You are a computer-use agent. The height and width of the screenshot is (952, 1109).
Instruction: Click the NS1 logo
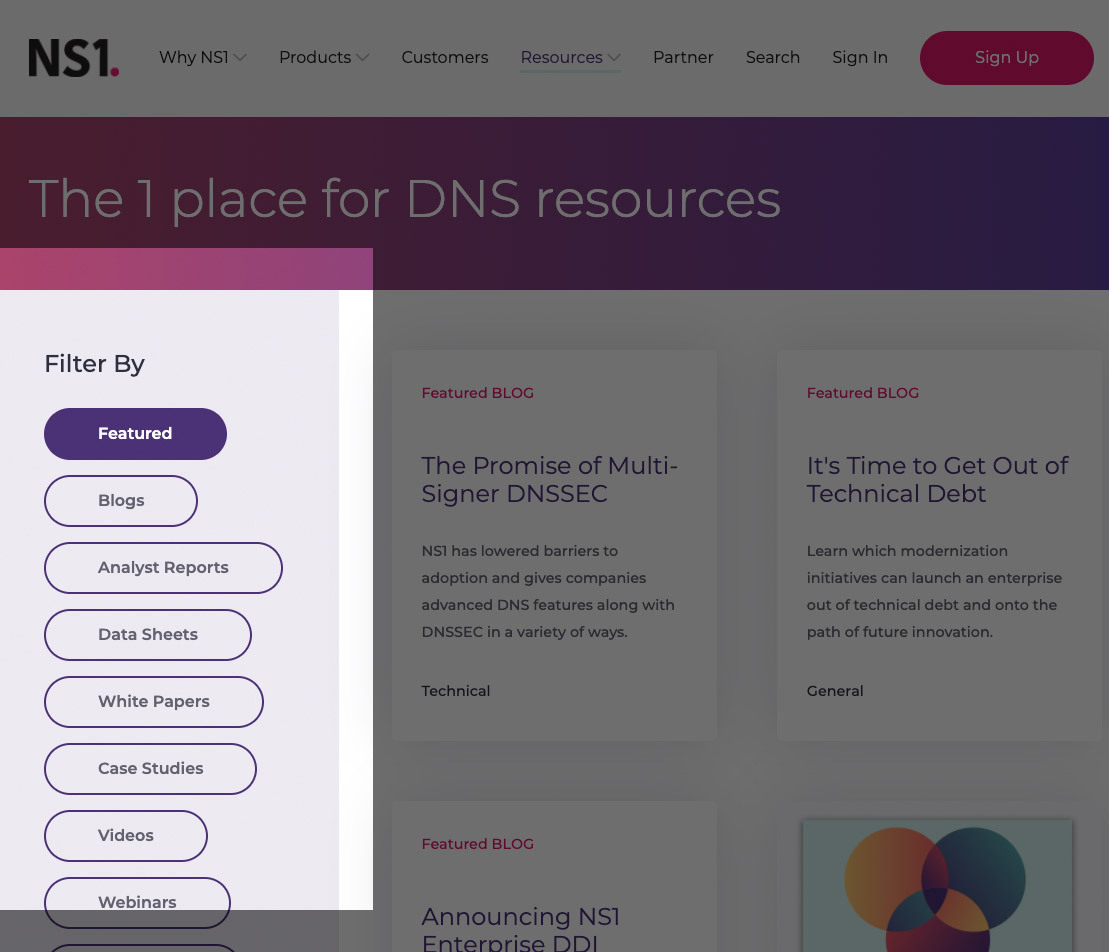click(73, 57)
